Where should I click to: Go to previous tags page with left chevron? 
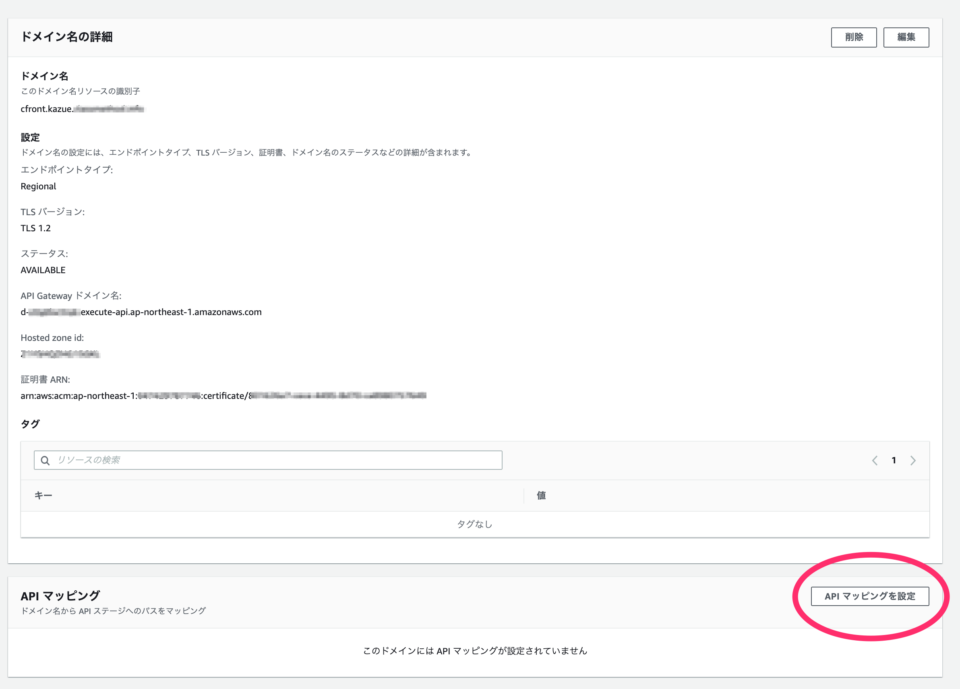tap(875, 461)
